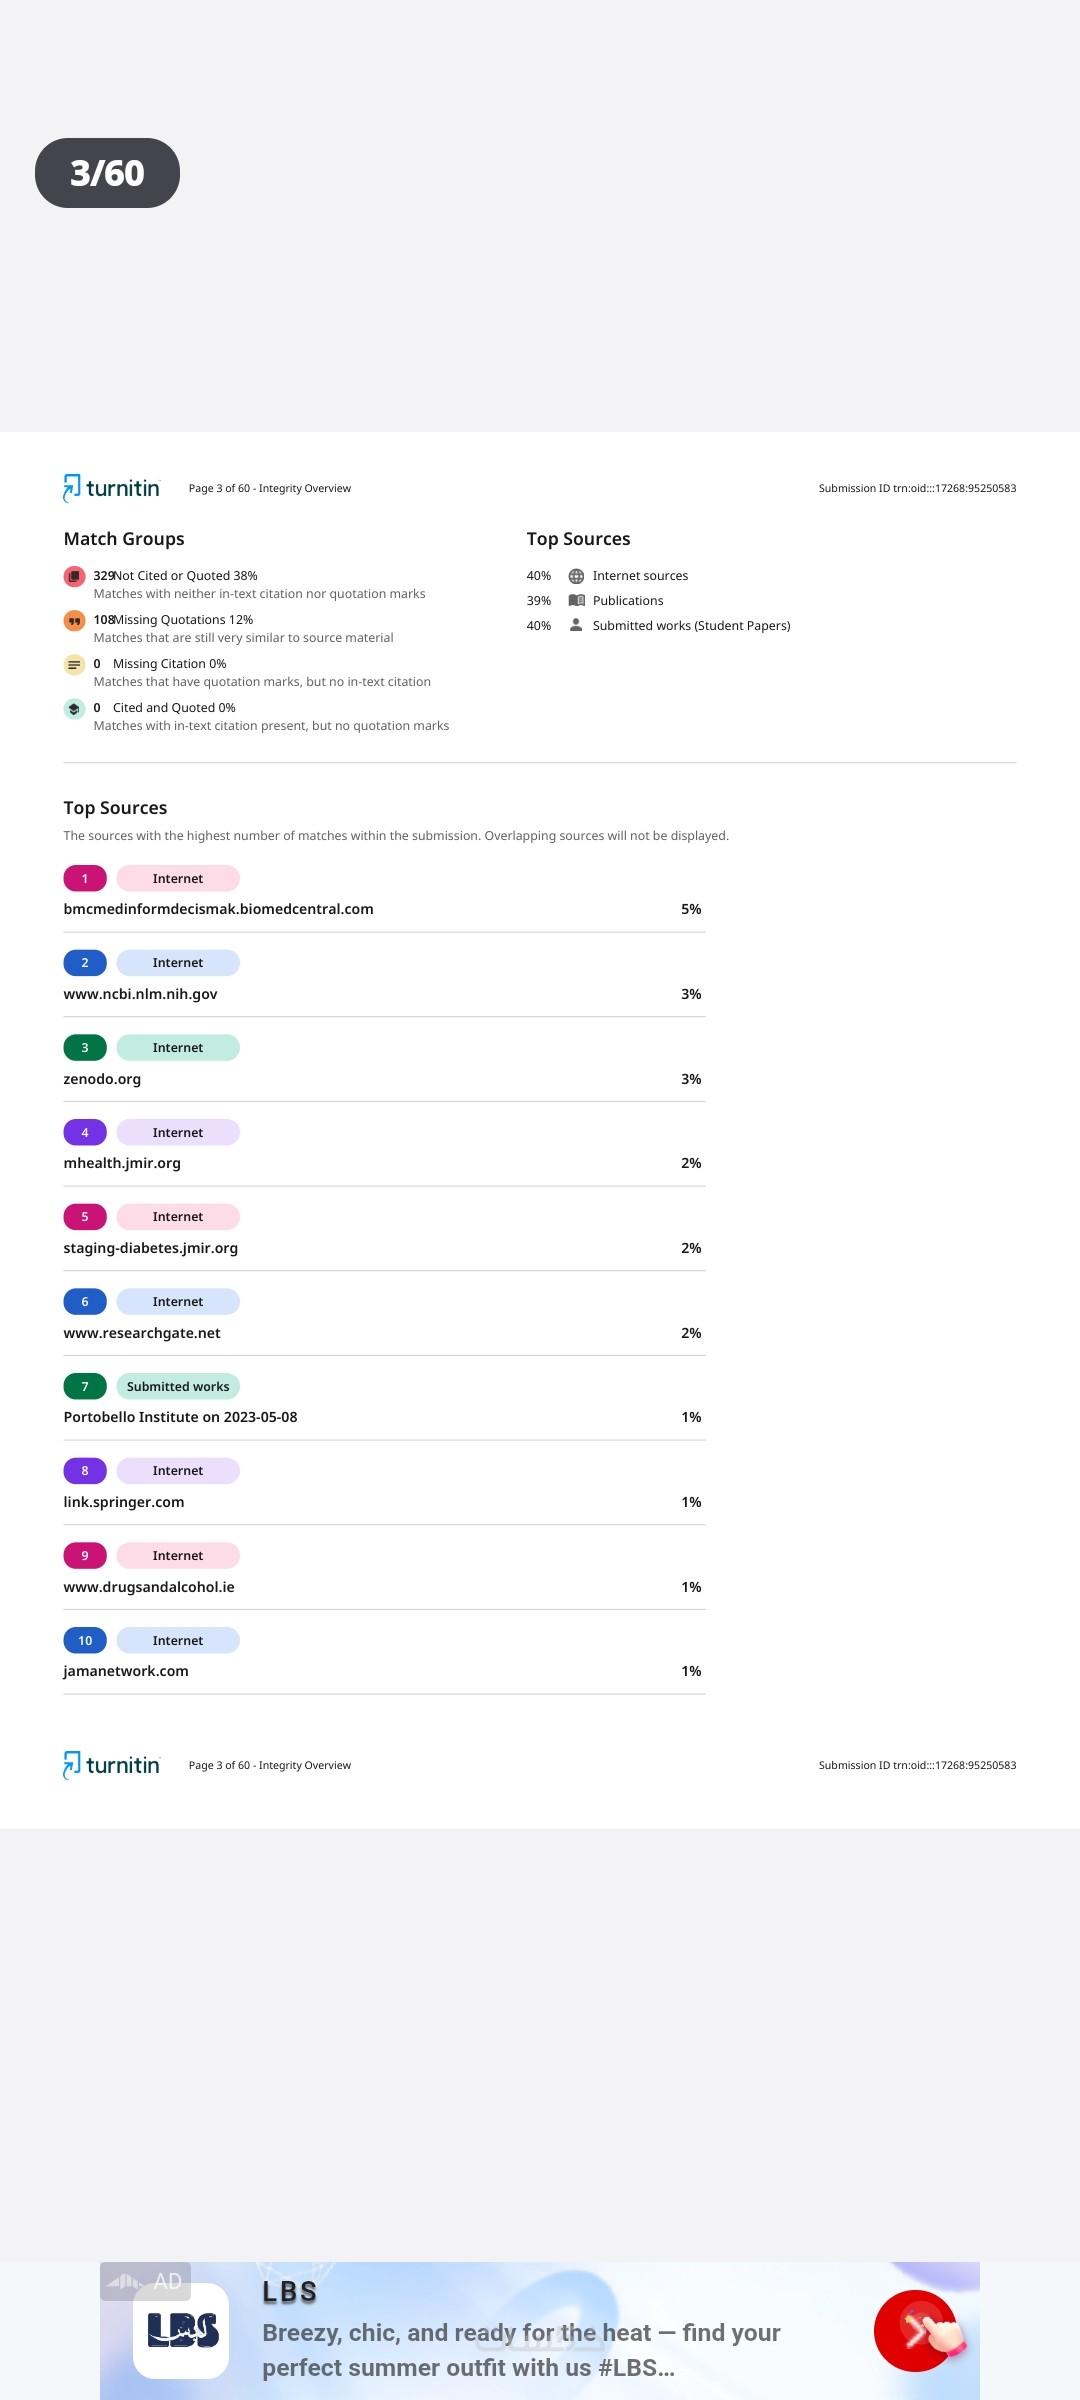Click the red Not Cited or Quoted icon

tap(74, 576)
